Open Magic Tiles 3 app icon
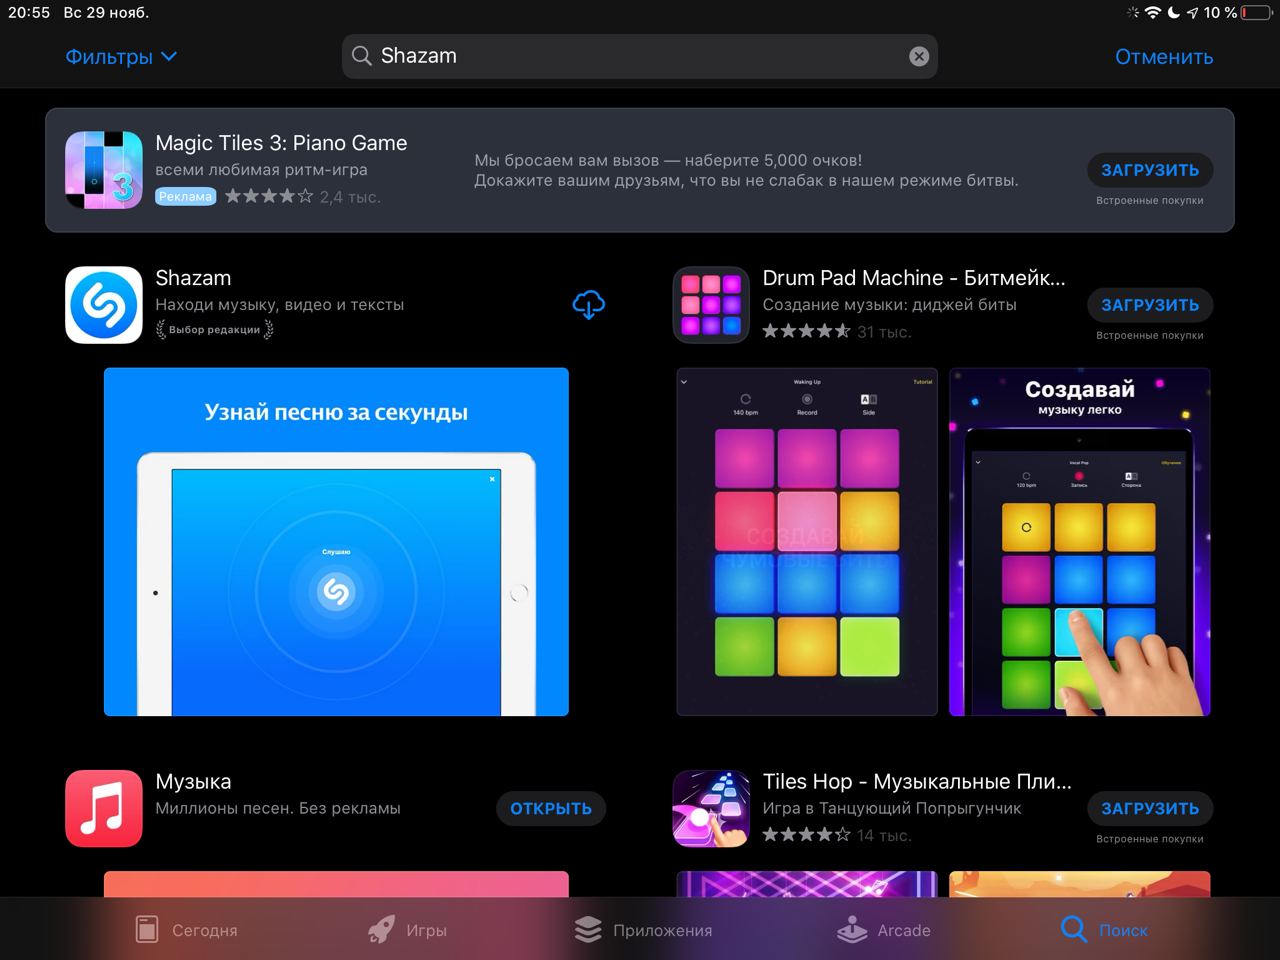This screenshot has width=1280, height=960. (x=104, y=170)
